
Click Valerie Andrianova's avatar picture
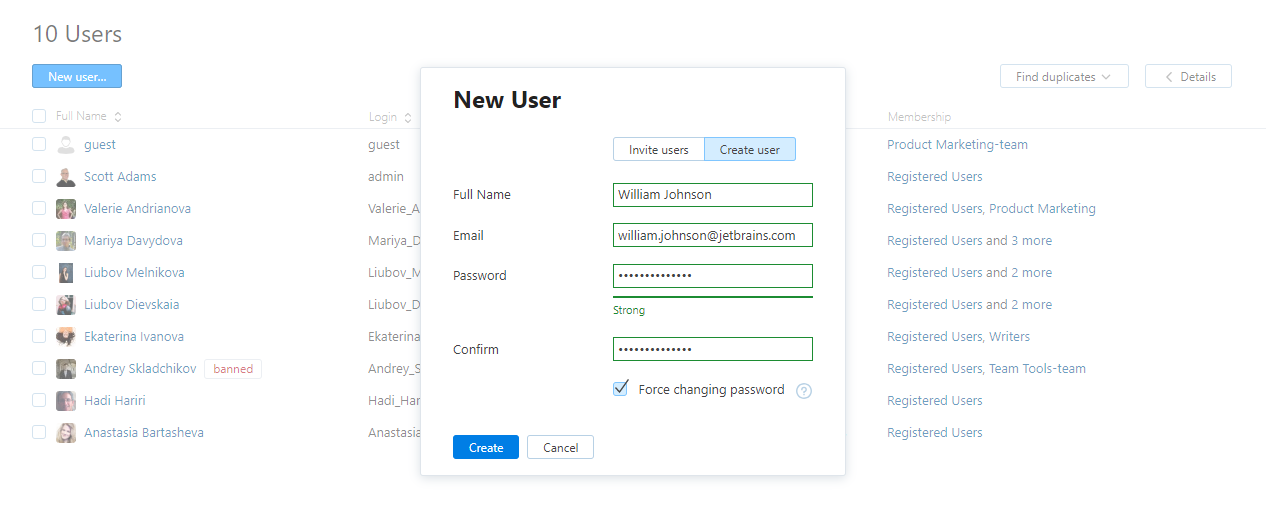(66, 209)
